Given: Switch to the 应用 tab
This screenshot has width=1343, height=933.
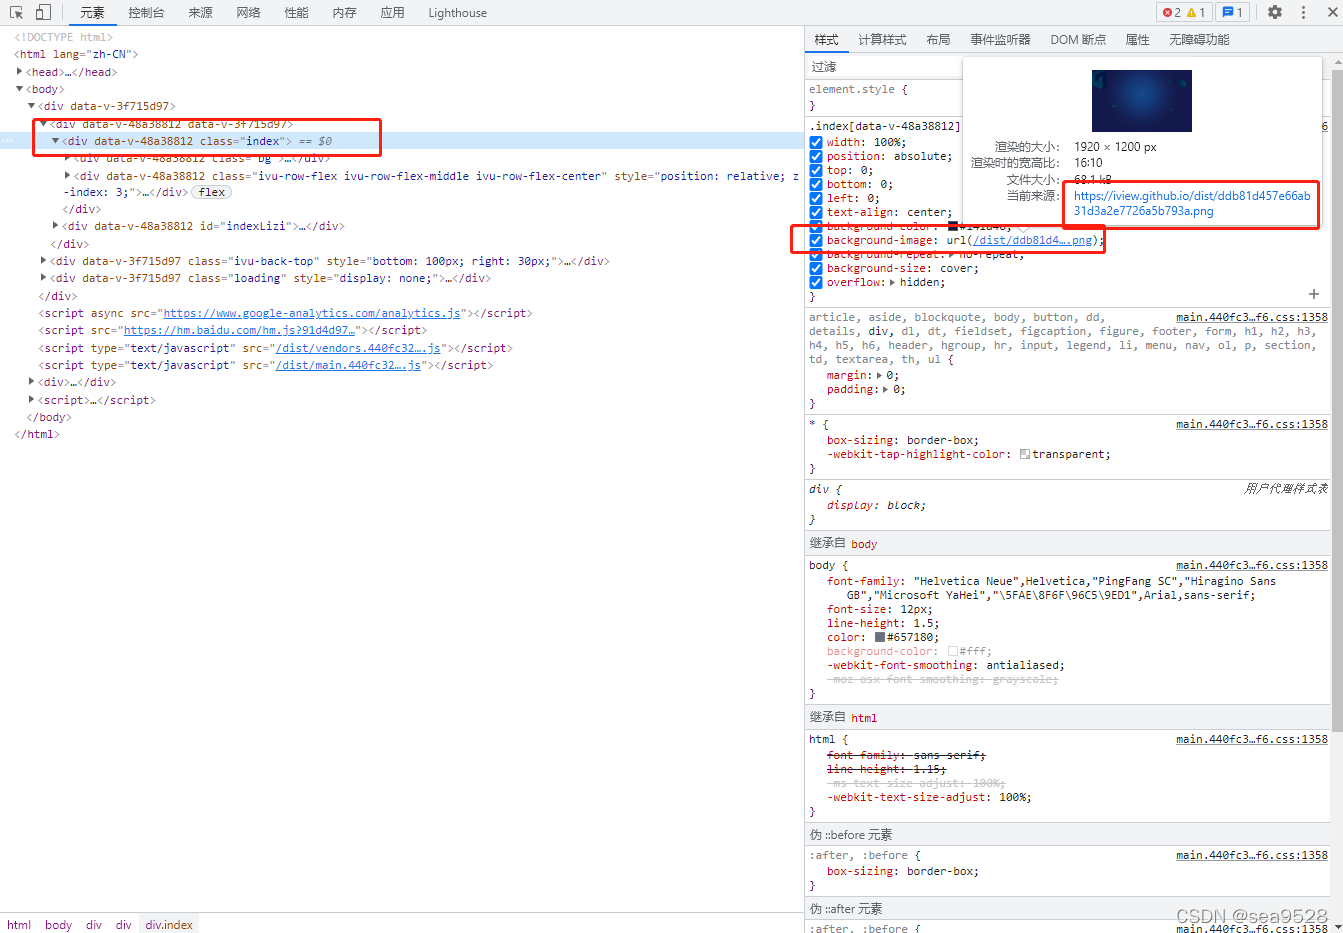Looking at the screenshot, I should tap(392, 13).
